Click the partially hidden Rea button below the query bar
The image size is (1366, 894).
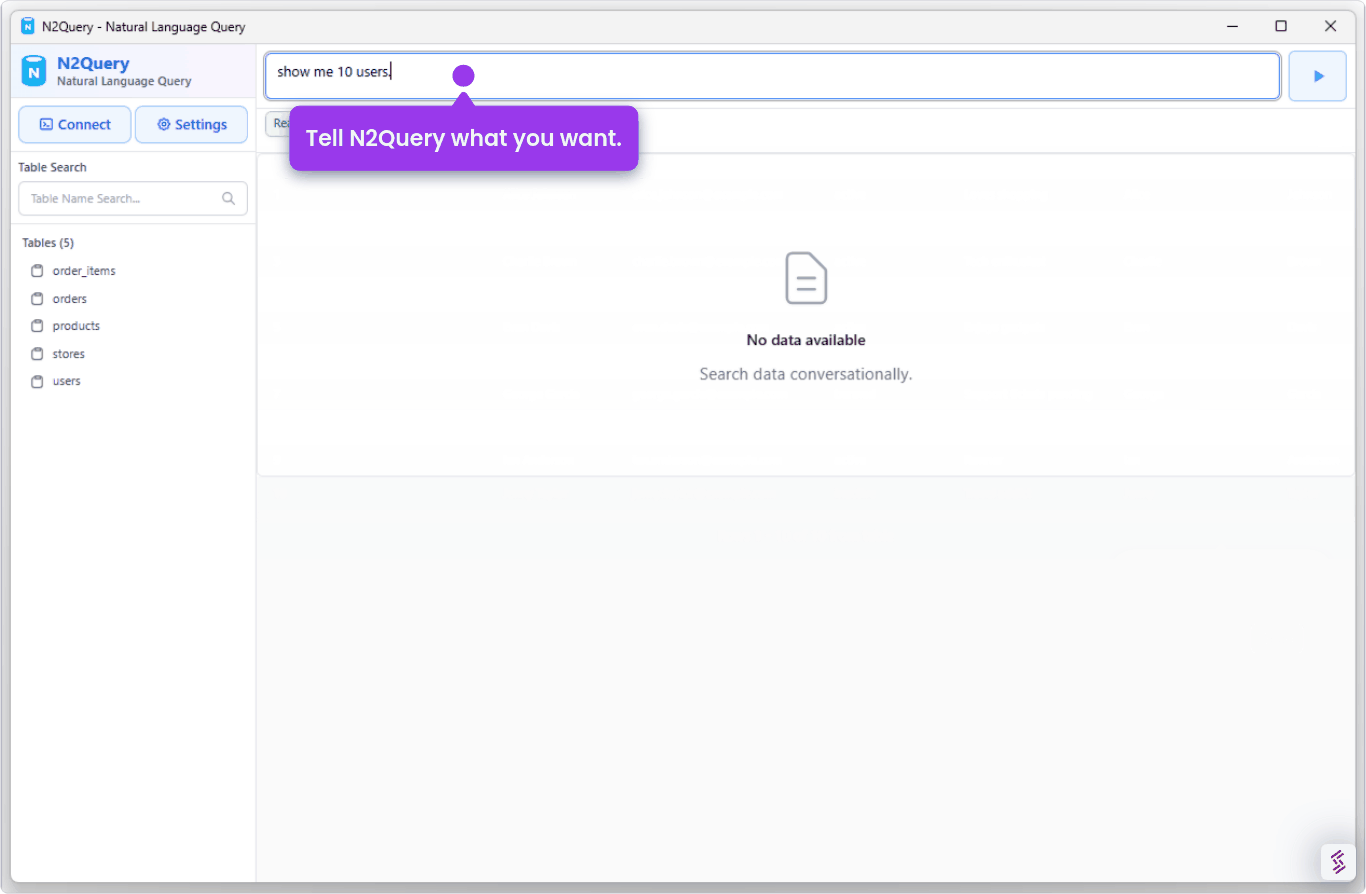280,124
